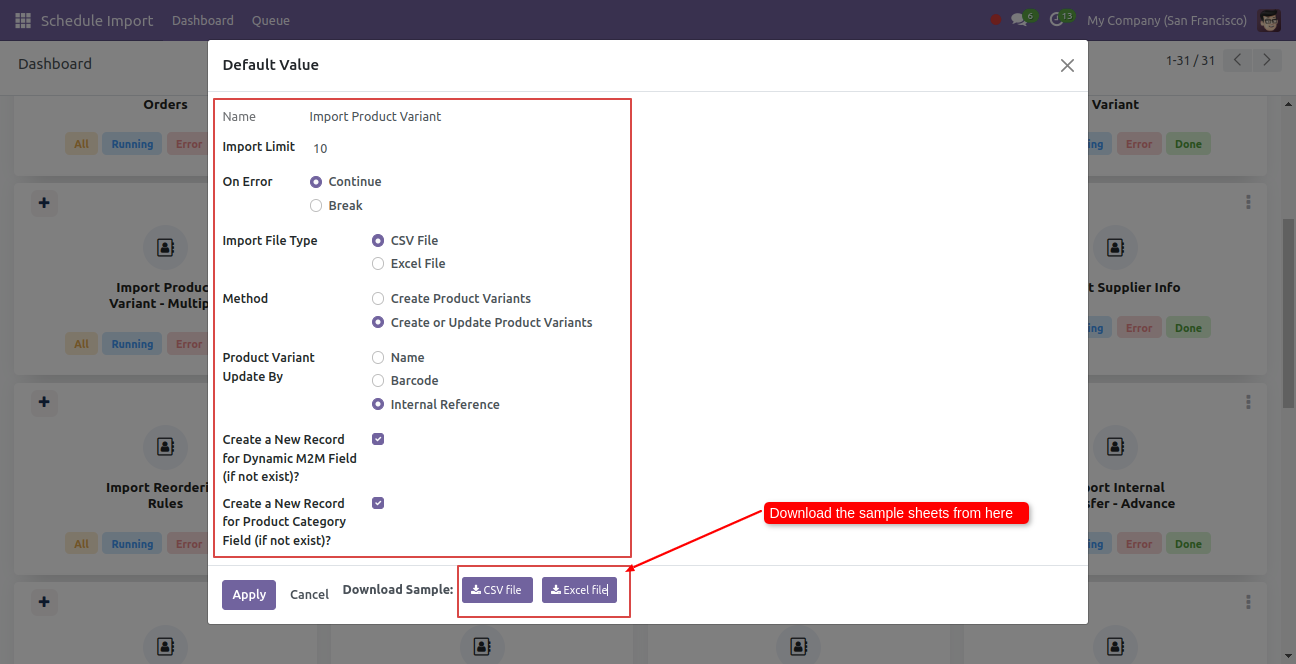Select Create Product Variants method
Viewport: 1296px width, 664px height.
[x=378, y=298]
